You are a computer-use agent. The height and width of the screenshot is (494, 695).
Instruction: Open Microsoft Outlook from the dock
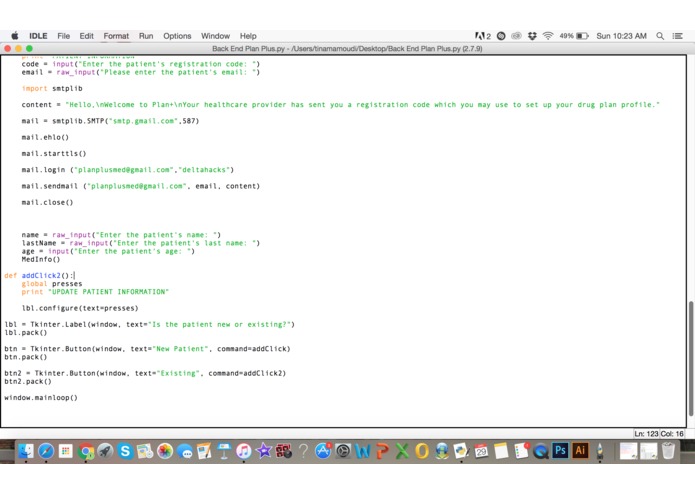click(422, 451)
